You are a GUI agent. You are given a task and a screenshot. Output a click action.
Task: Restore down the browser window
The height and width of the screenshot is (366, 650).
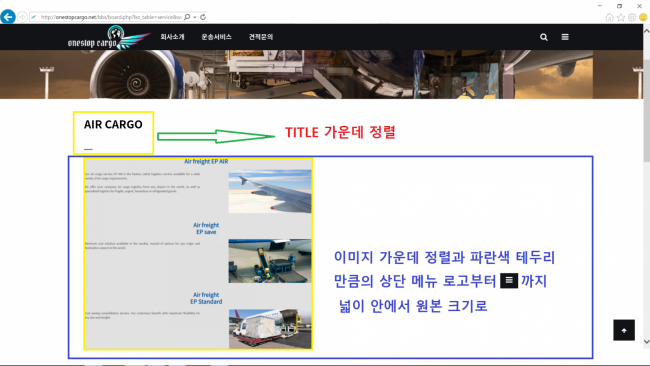pos(619,6)
